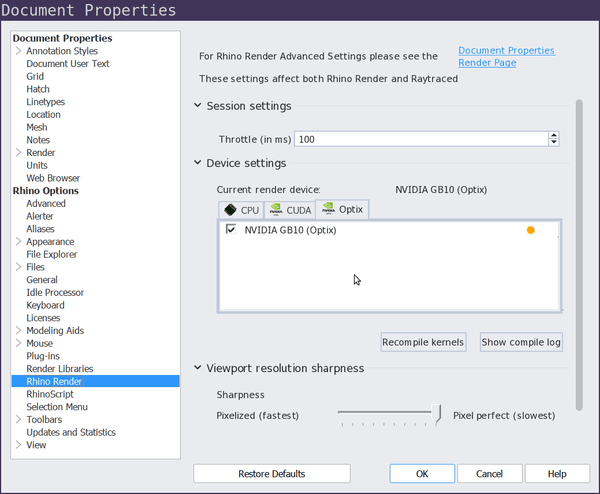Collapse the Session settings section
The image size is (600, 494).
[197, 105]
